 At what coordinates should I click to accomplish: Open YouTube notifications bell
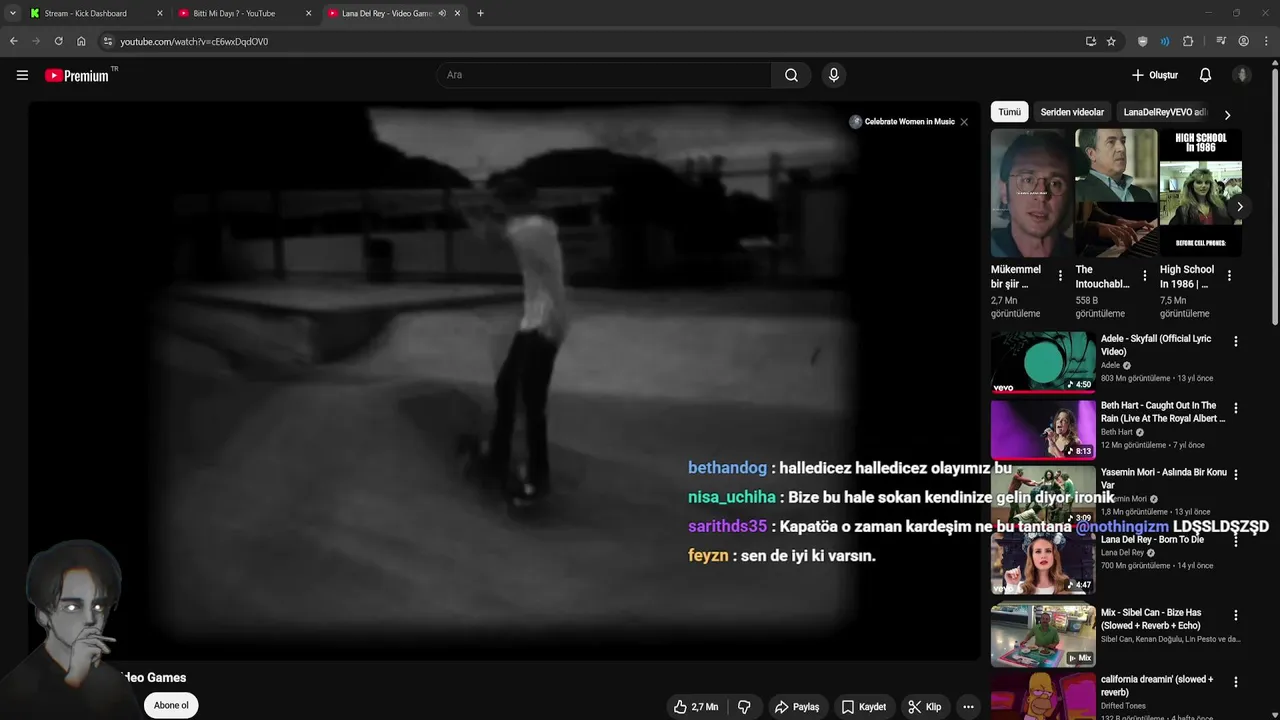tap(1205, 75)
